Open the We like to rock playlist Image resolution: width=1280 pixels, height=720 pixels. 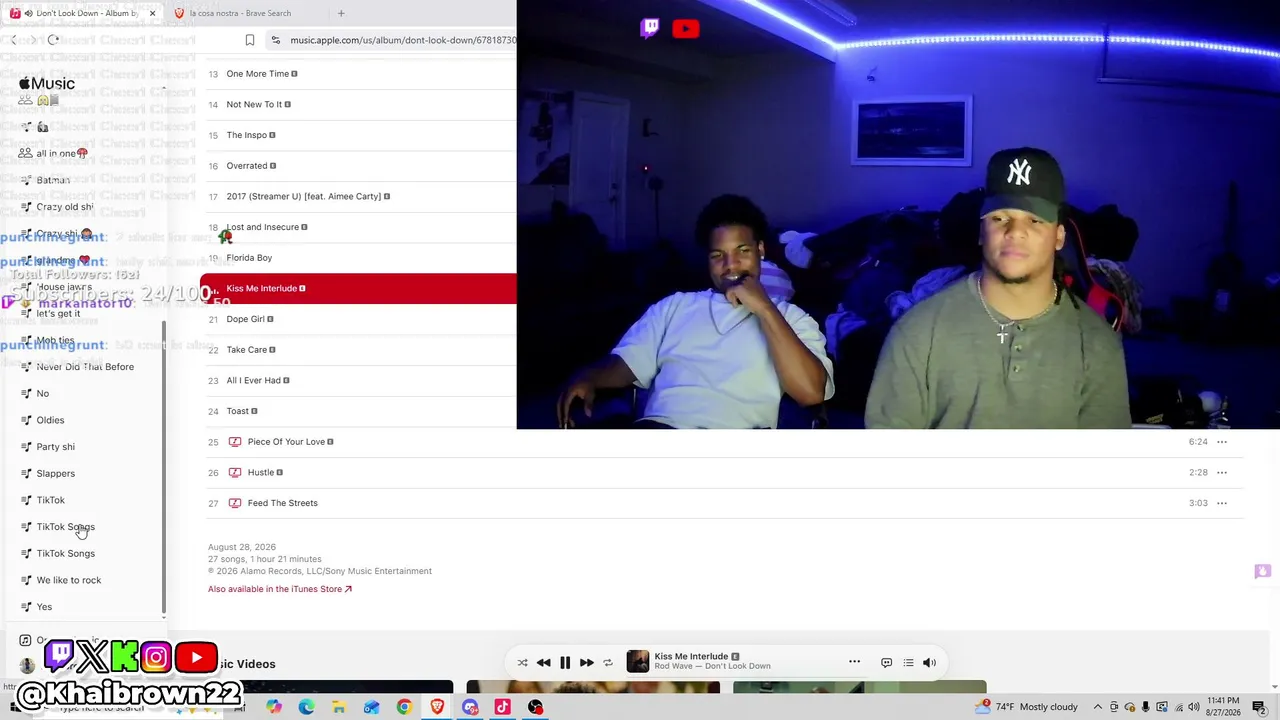[69, 580]
